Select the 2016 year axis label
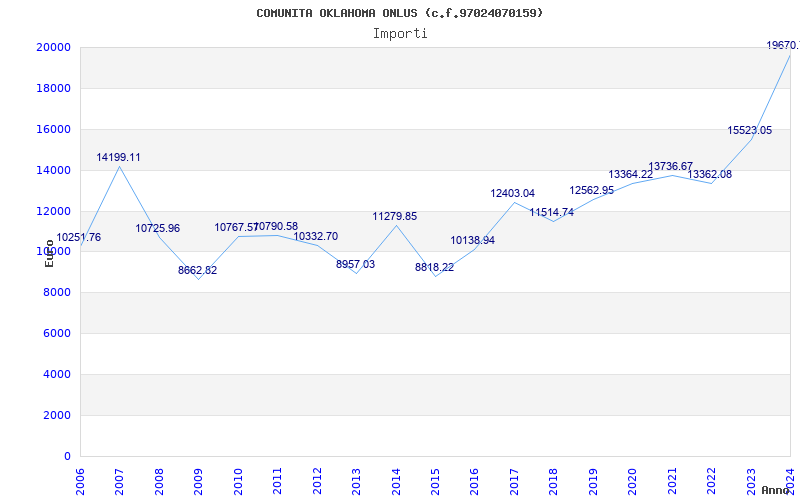This screenshot has height=500, width=800. click(x=474, y=482)
